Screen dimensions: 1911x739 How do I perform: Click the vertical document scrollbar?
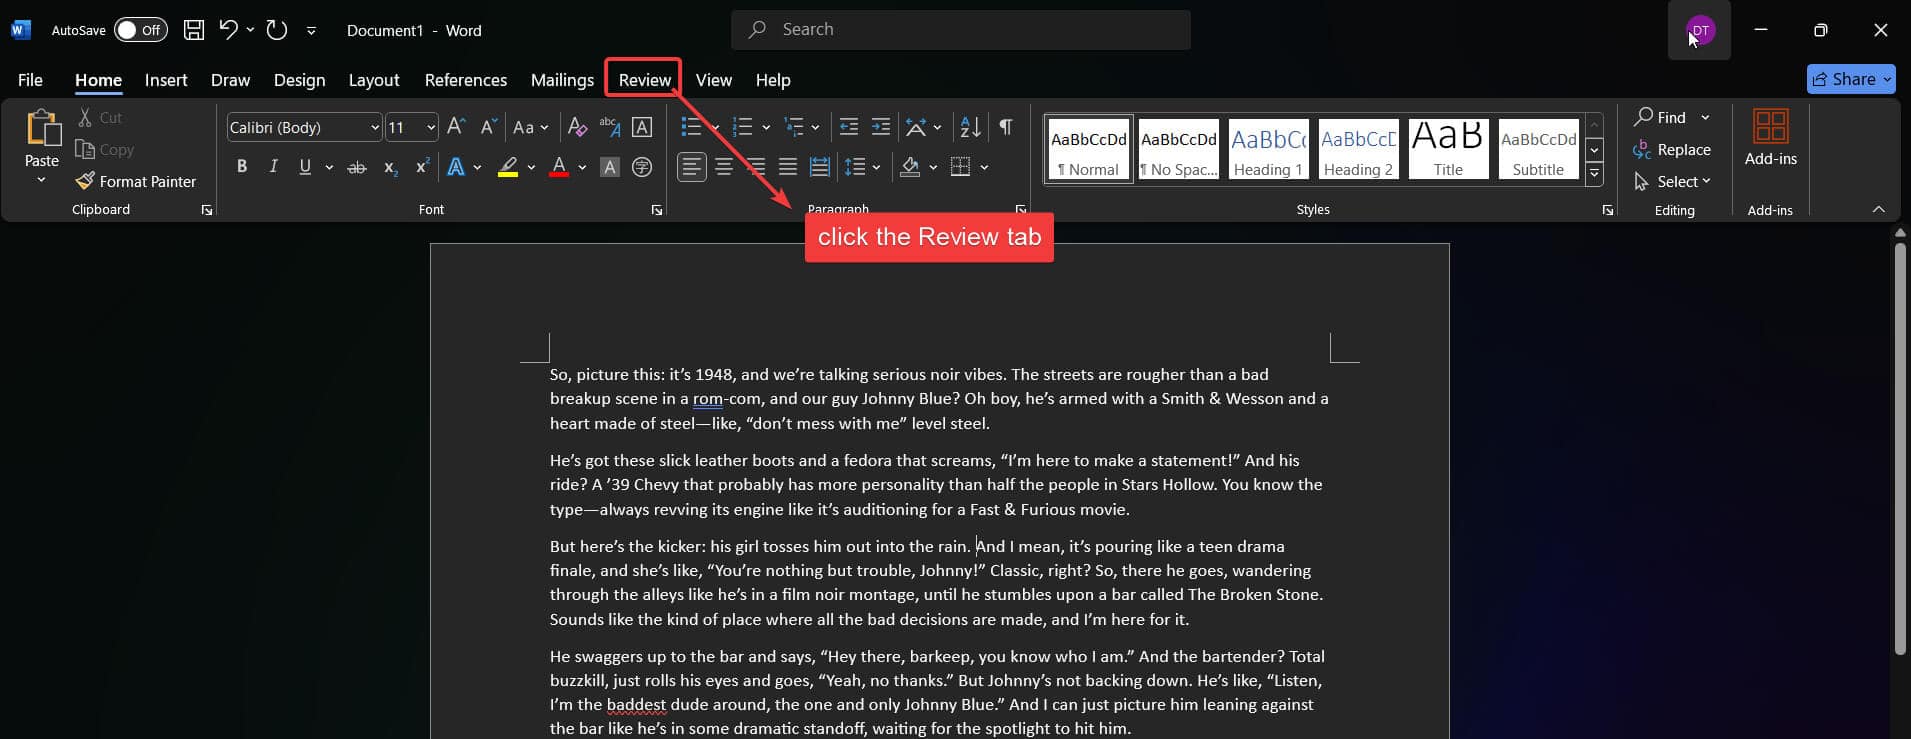coord(1900,449)
